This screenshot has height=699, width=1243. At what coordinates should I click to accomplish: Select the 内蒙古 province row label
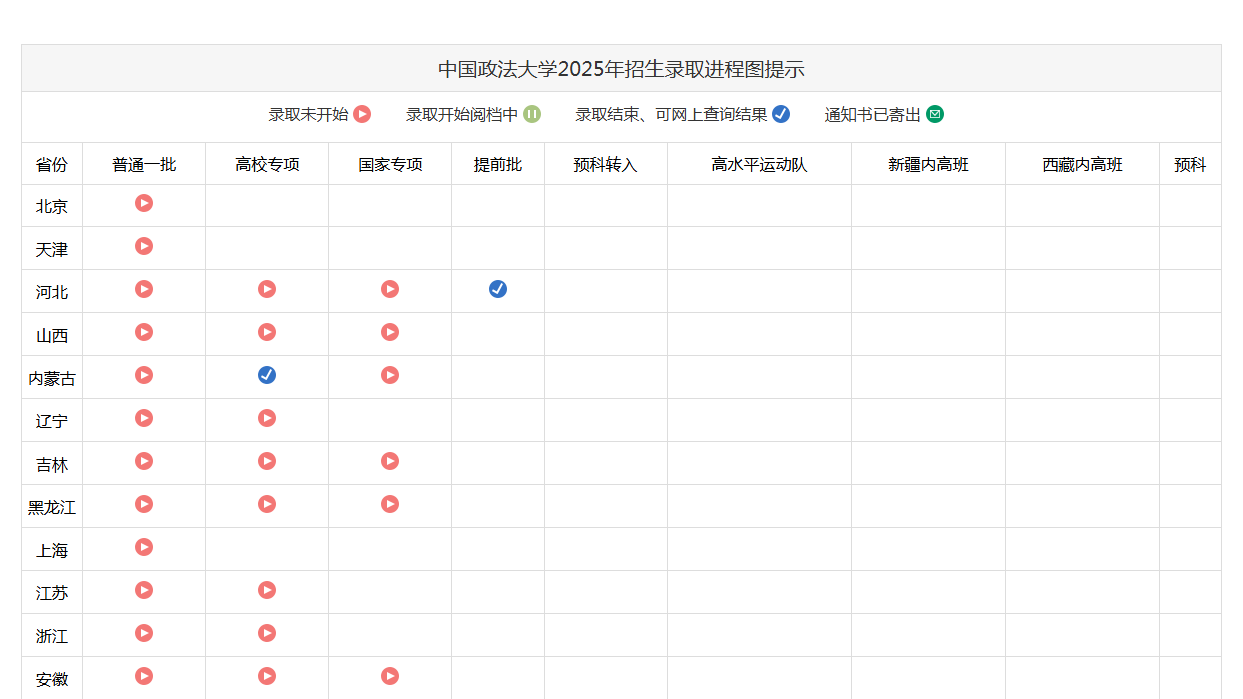(52, 379)
